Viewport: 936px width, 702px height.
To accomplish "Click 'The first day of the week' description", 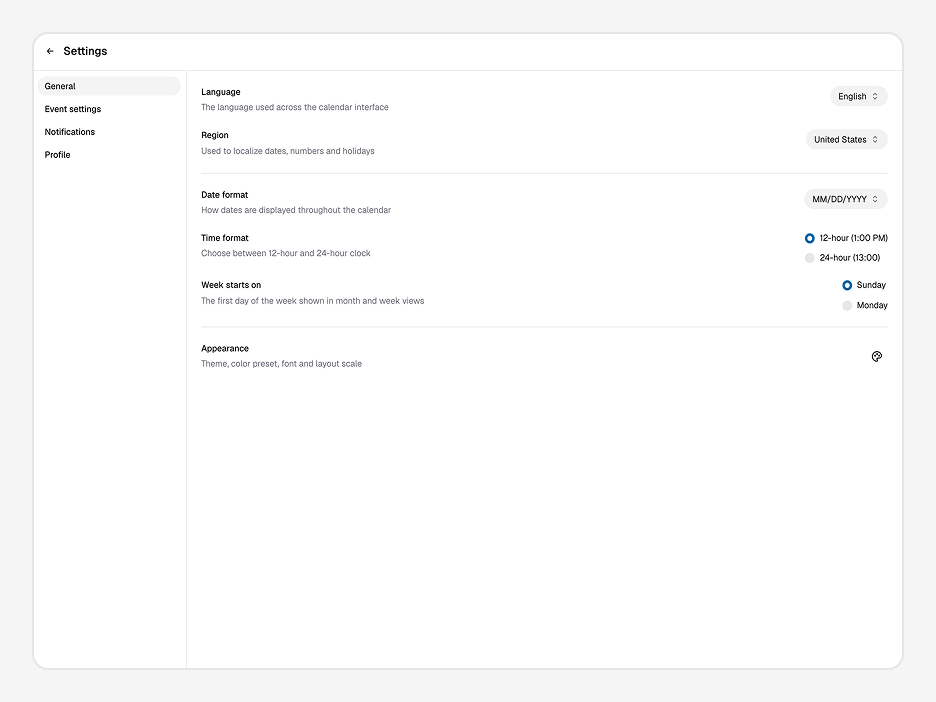I will pos(313,301).
